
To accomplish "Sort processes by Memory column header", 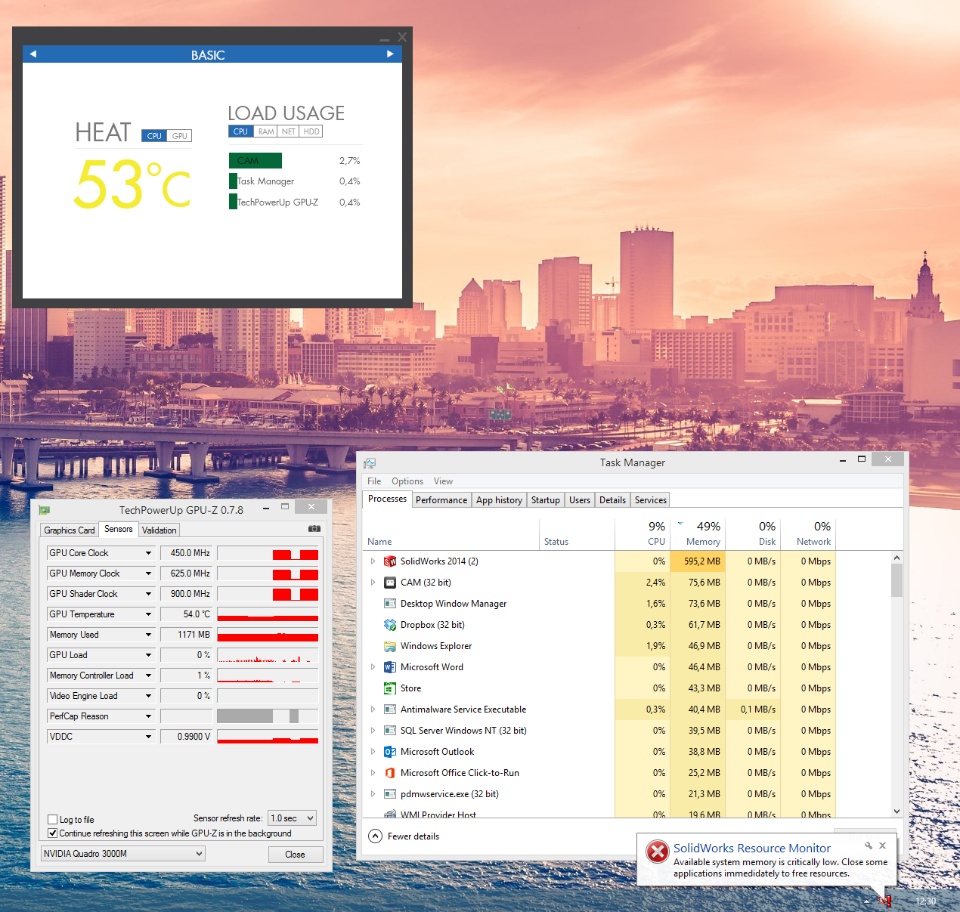I will 698,534.
